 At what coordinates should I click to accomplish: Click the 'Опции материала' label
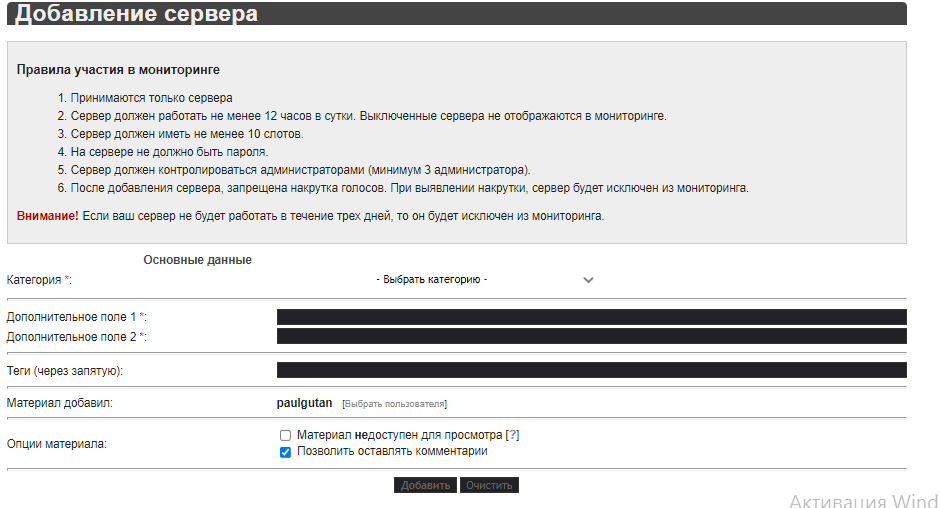coord(57,444)
